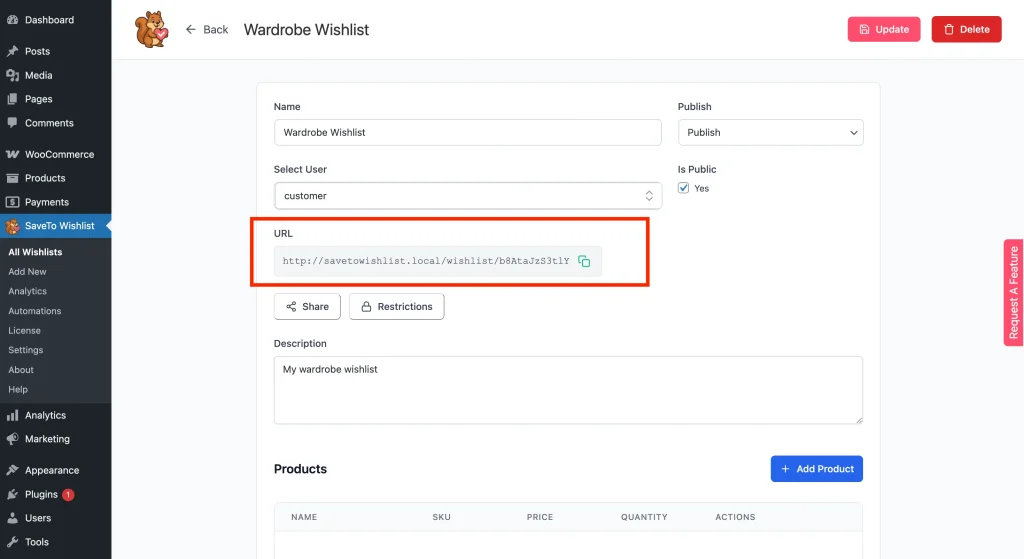Click the Comments bubble icon
The image size is (1024, 559).
[12, 123]
